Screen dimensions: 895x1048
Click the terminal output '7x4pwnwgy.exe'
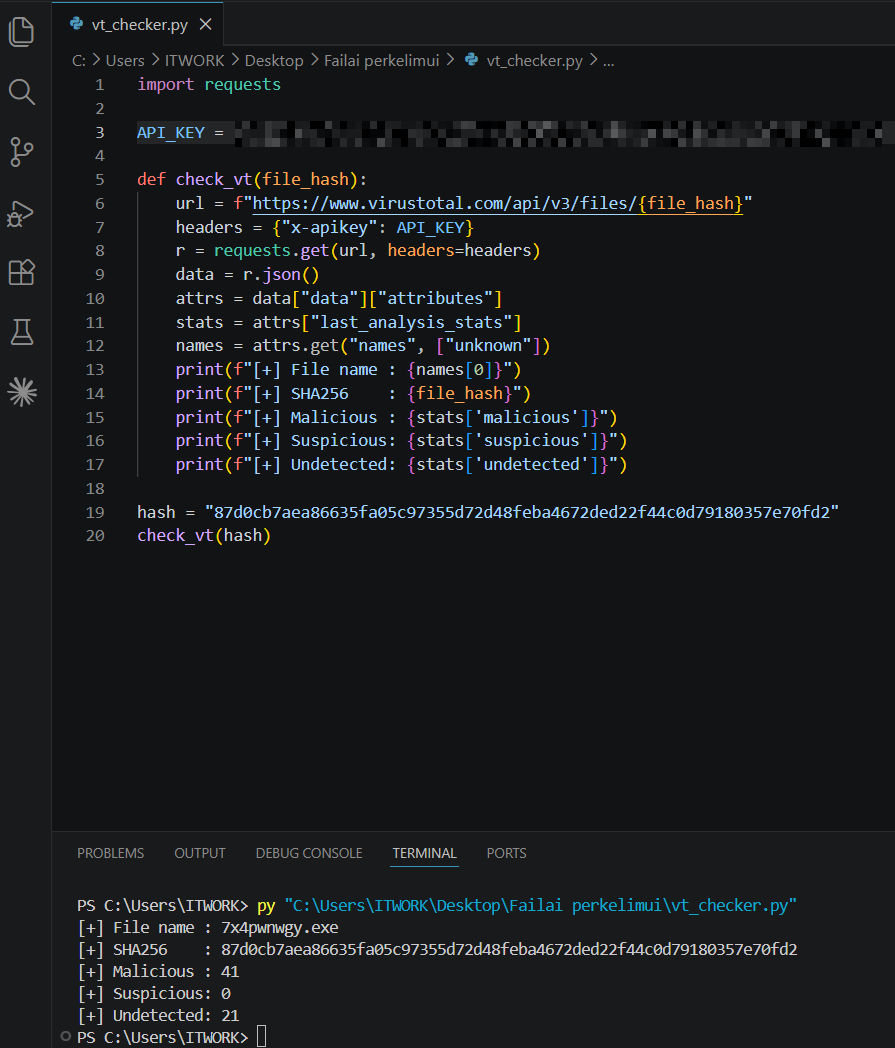click(x=279, y=928)
